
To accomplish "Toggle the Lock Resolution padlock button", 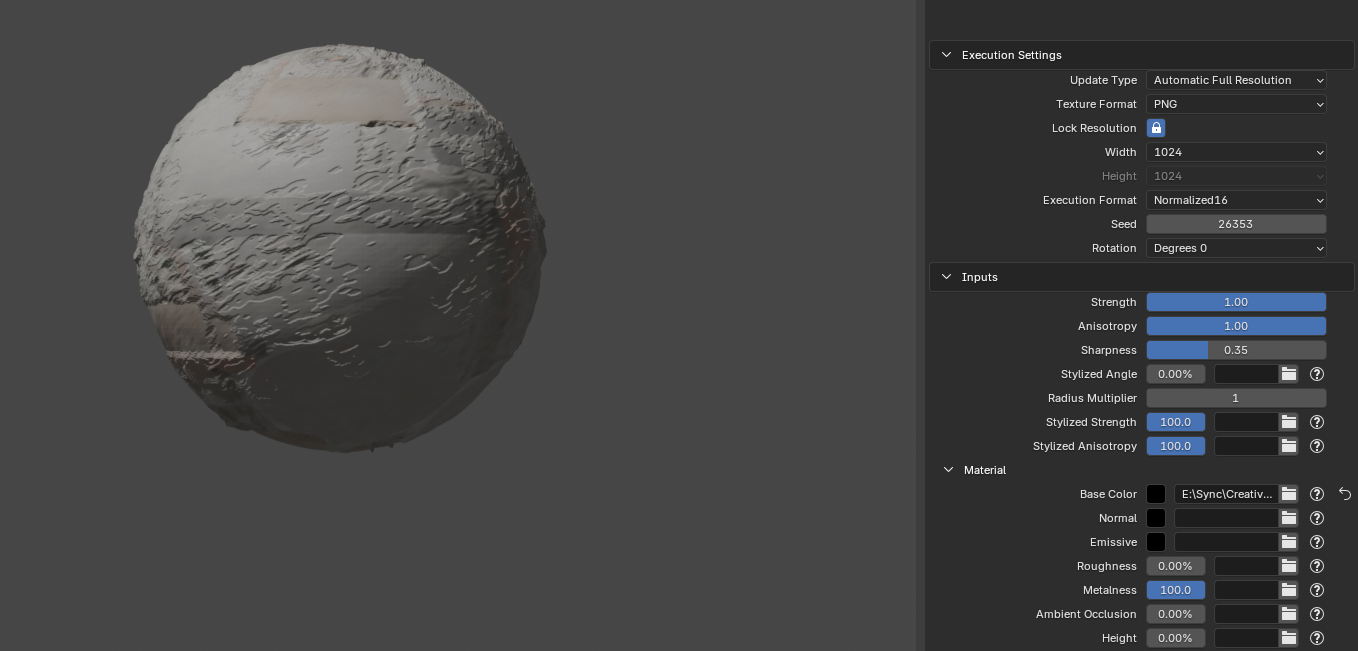I will (x=1156, y=128).
